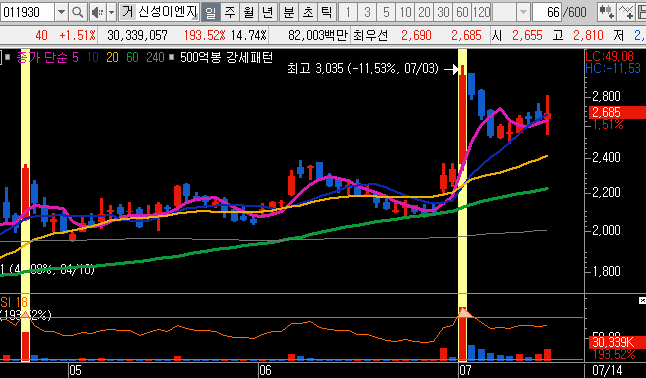Click the 거 badge before the stock name
This screenshot has width=646, height=378.
127,12
